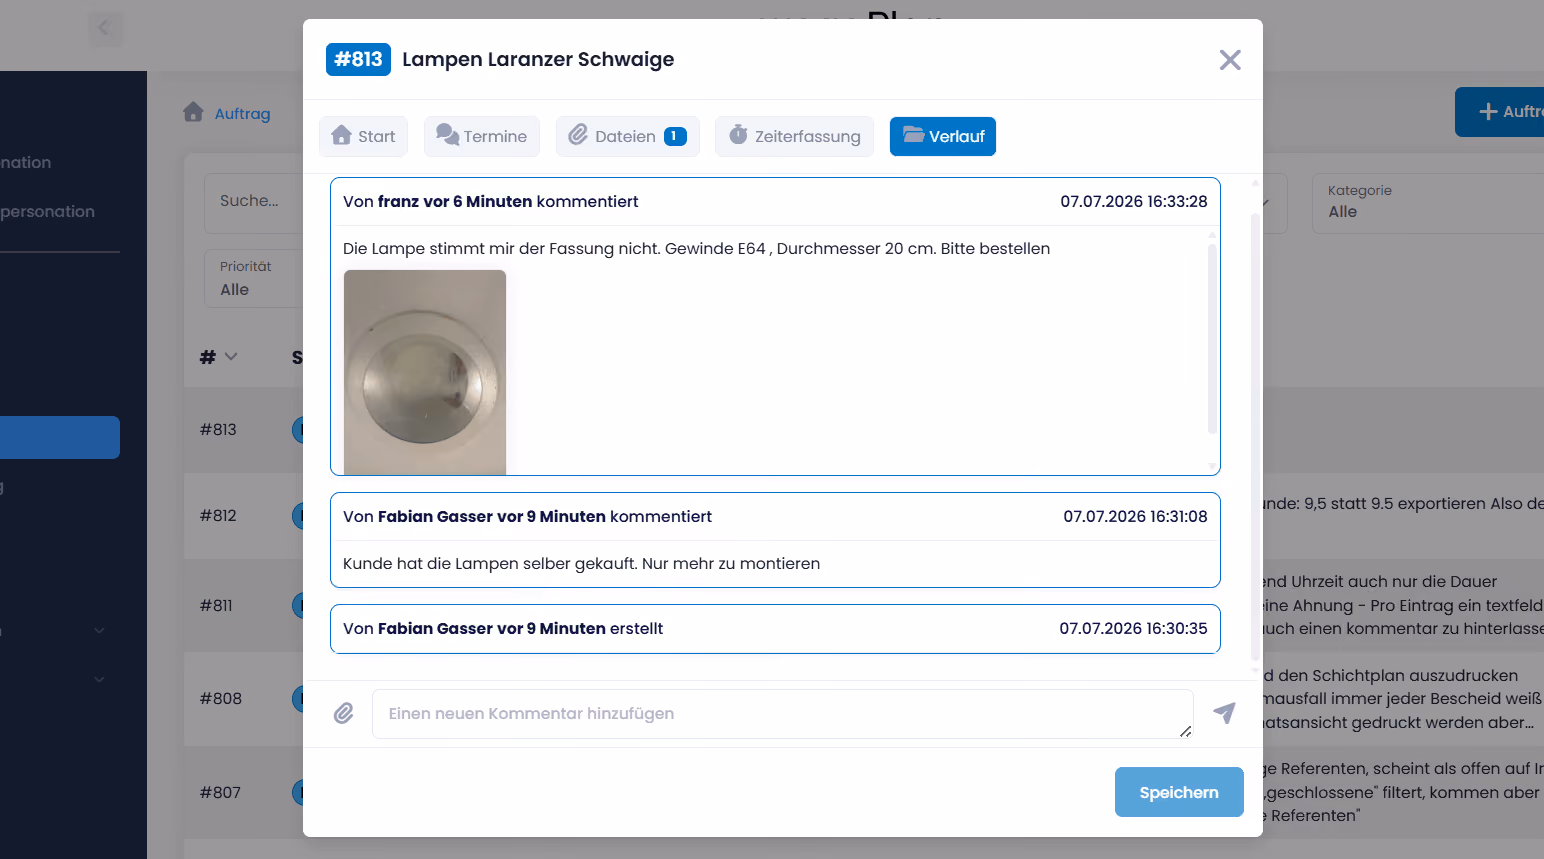Click the highlighted blue sidebar item

(x=60, y=437)
